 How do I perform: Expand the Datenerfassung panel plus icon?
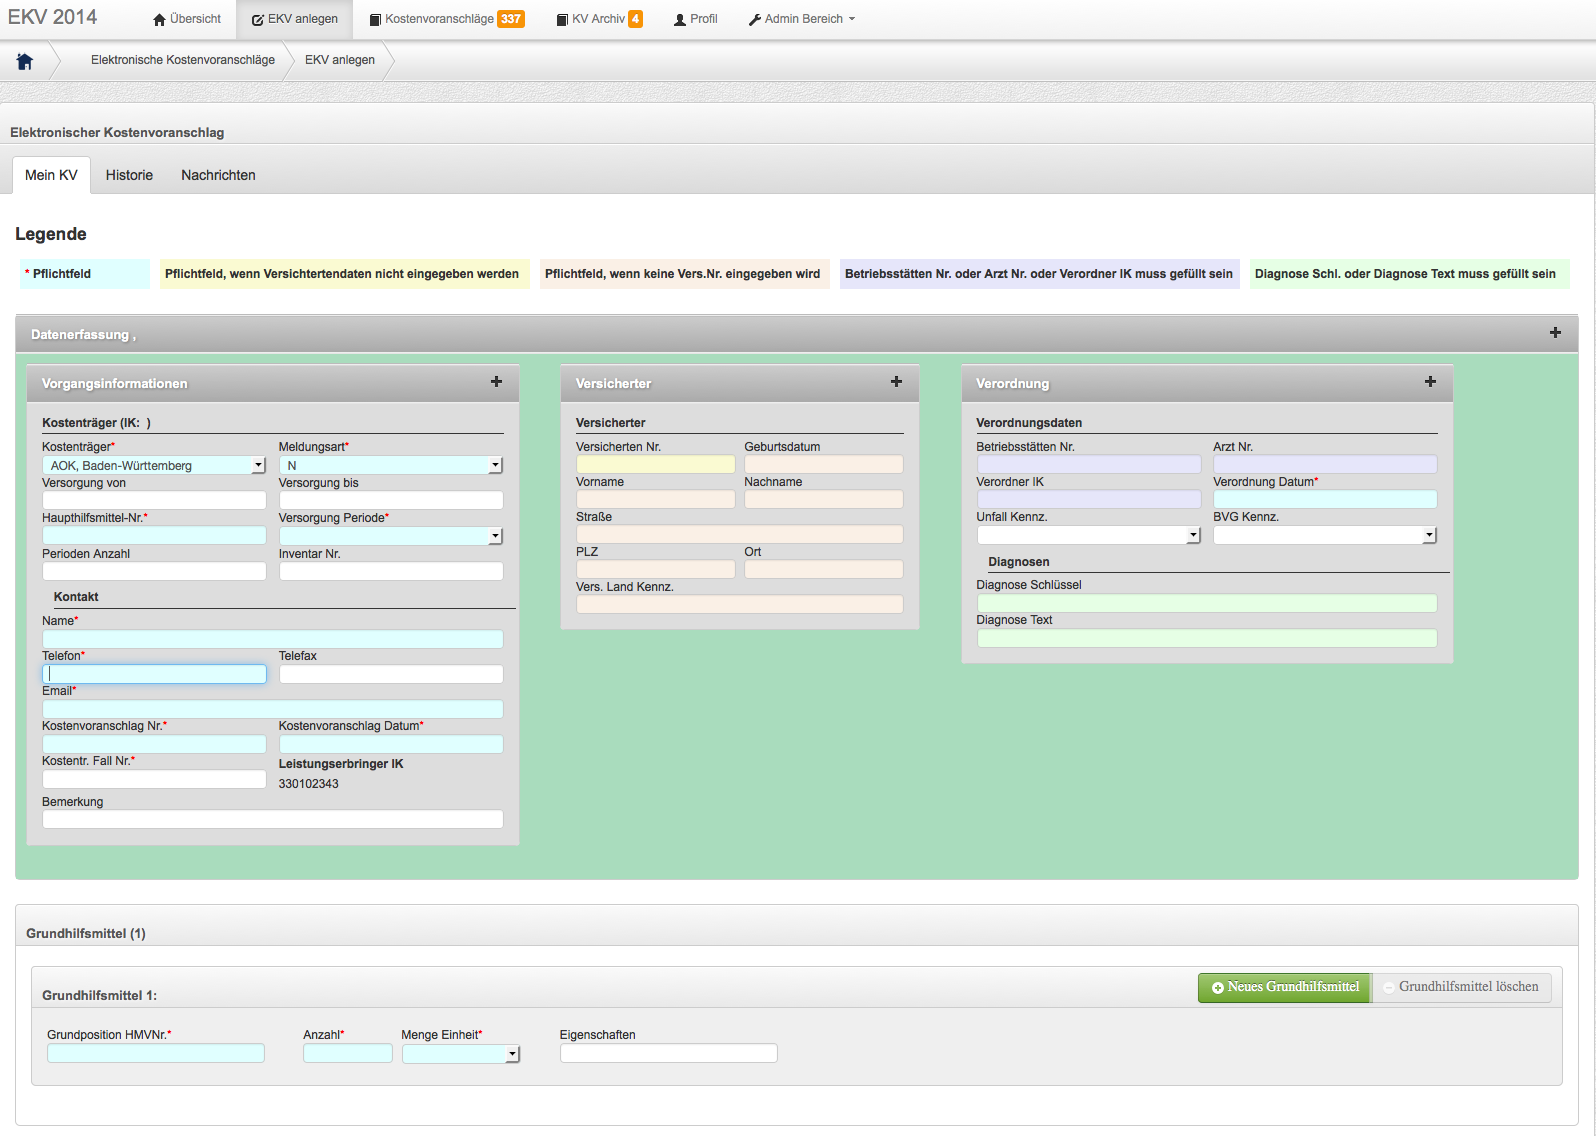pos(1555,332)
